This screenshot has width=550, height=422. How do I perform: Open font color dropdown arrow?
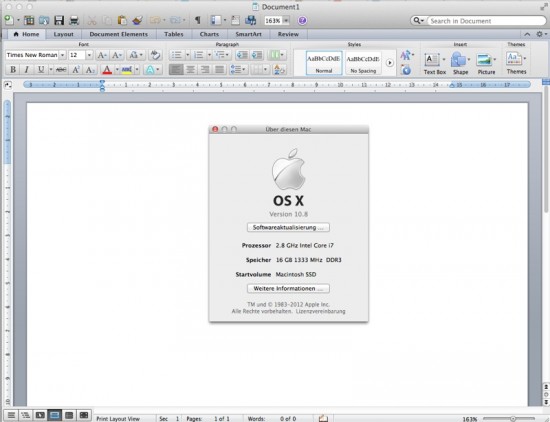pos(117,69)
